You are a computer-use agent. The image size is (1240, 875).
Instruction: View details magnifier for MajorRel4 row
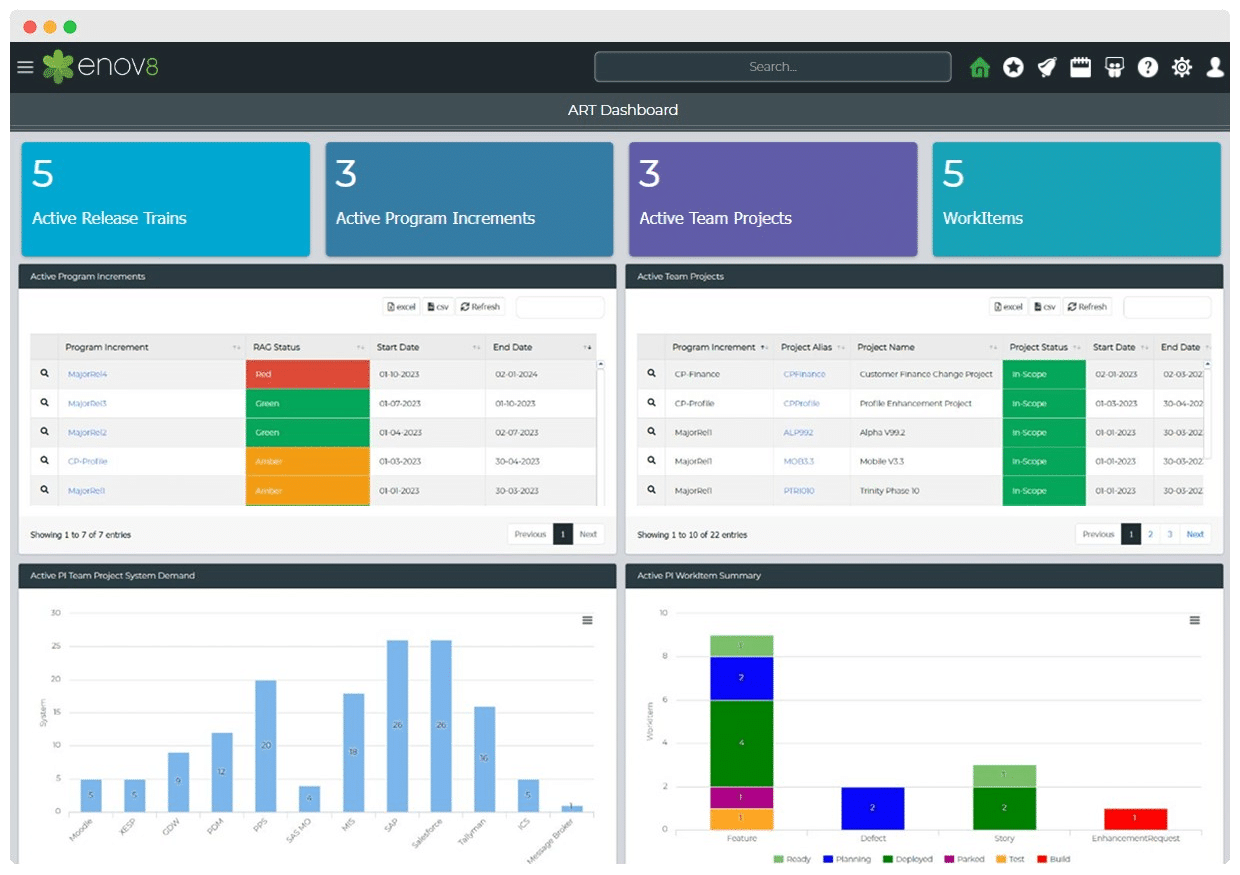(x=44, y=374)
